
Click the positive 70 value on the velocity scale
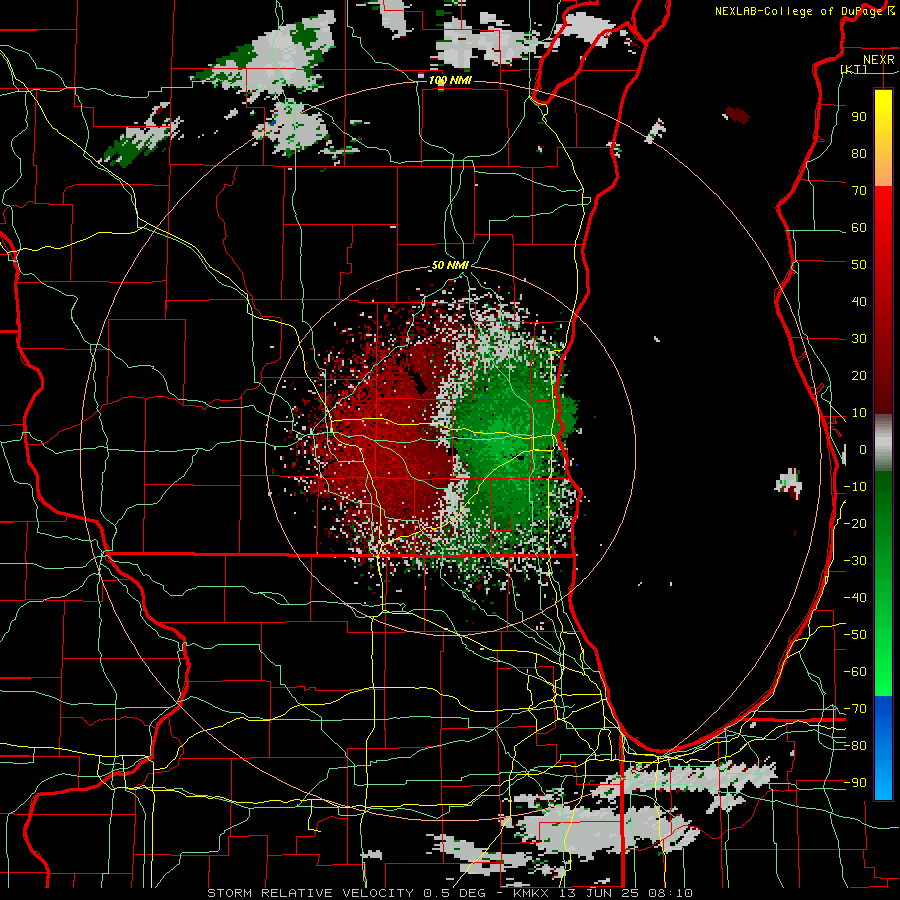pyautogui.click(x=859, y=191)
